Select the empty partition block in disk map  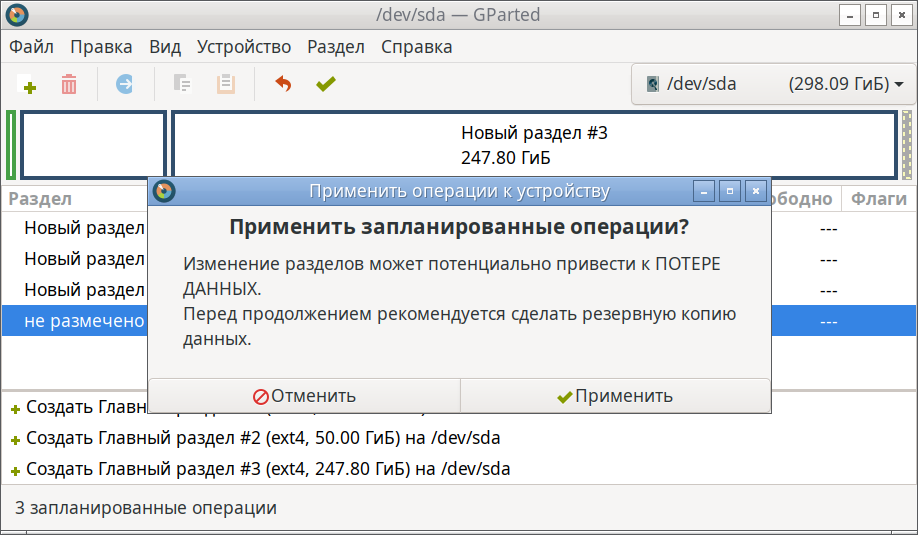pos(94,145)
